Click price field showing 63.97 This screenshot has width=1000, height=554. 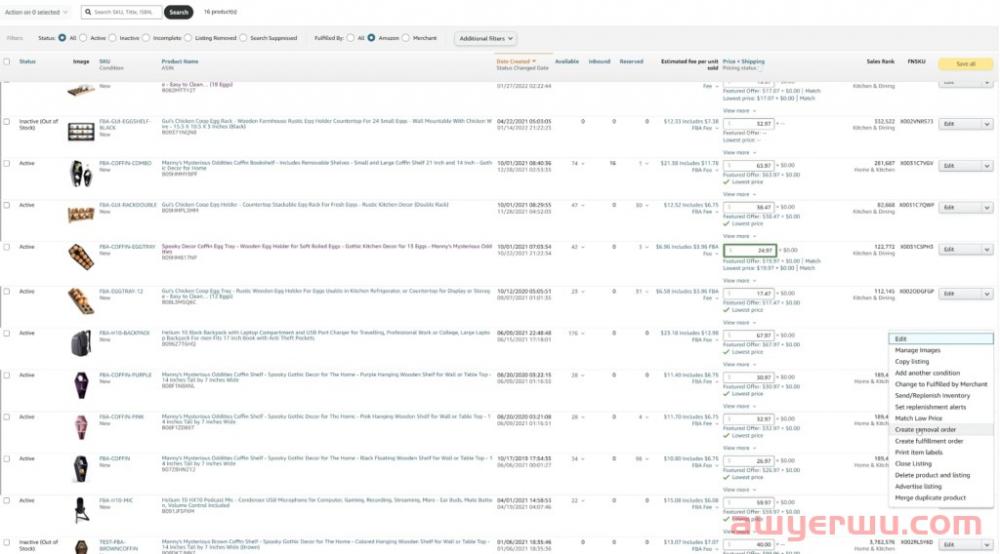point(749,166)
